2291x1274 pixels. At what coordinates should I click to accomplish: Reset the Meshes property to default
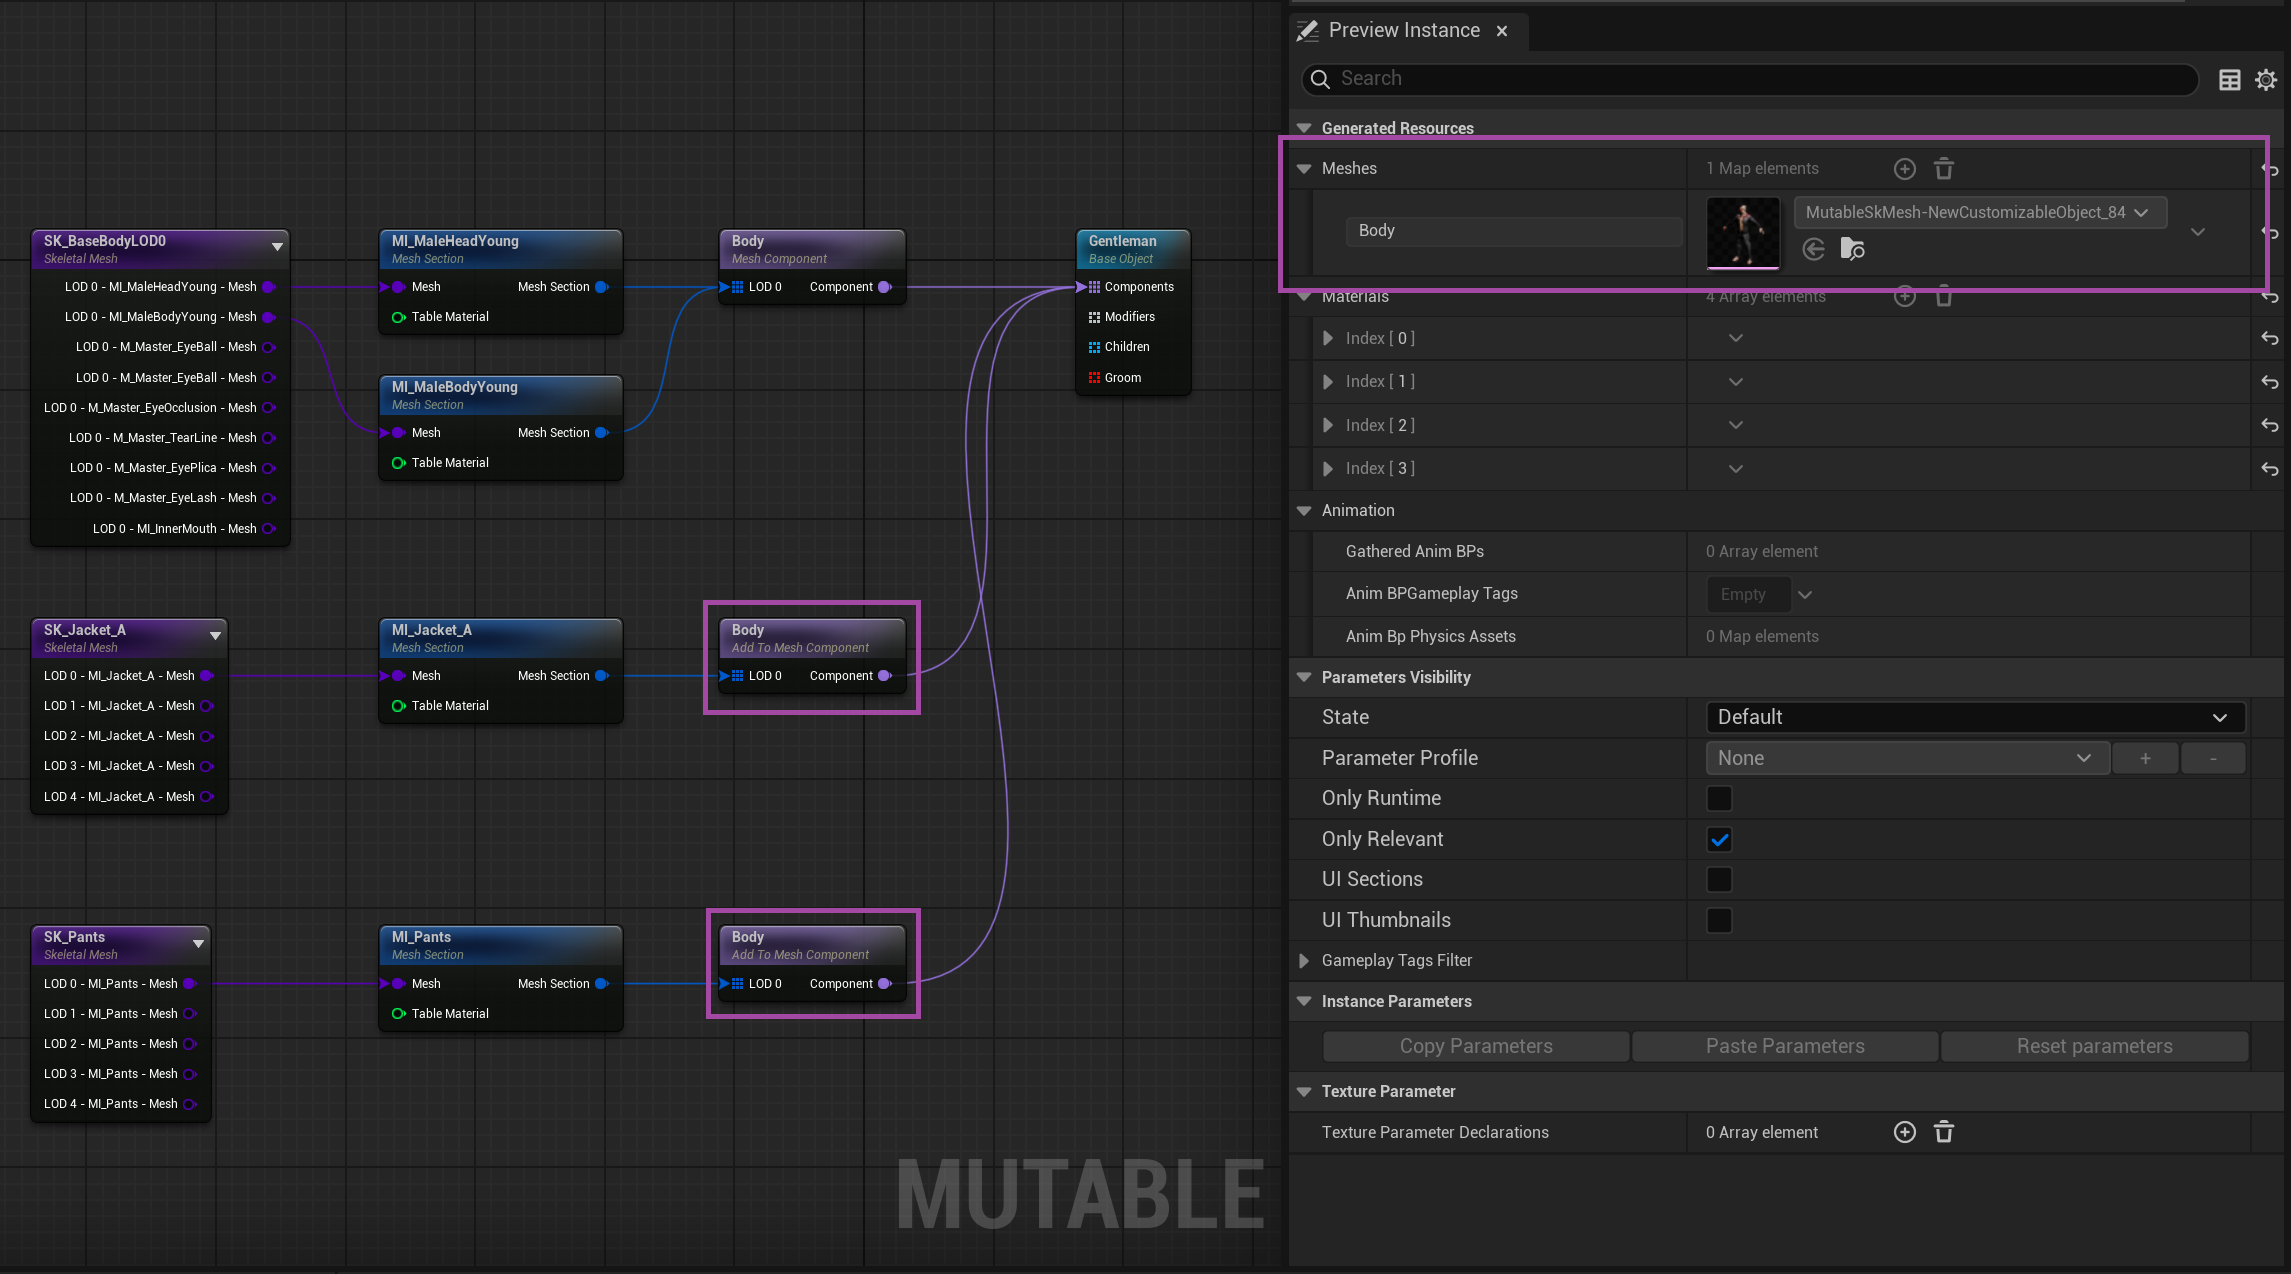point(2270,170)
